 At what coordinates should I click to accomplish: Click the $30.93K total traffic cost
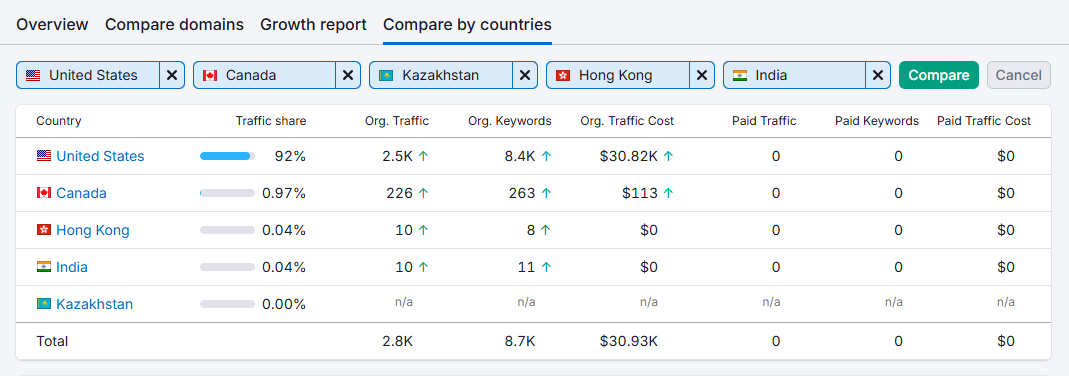629,341
